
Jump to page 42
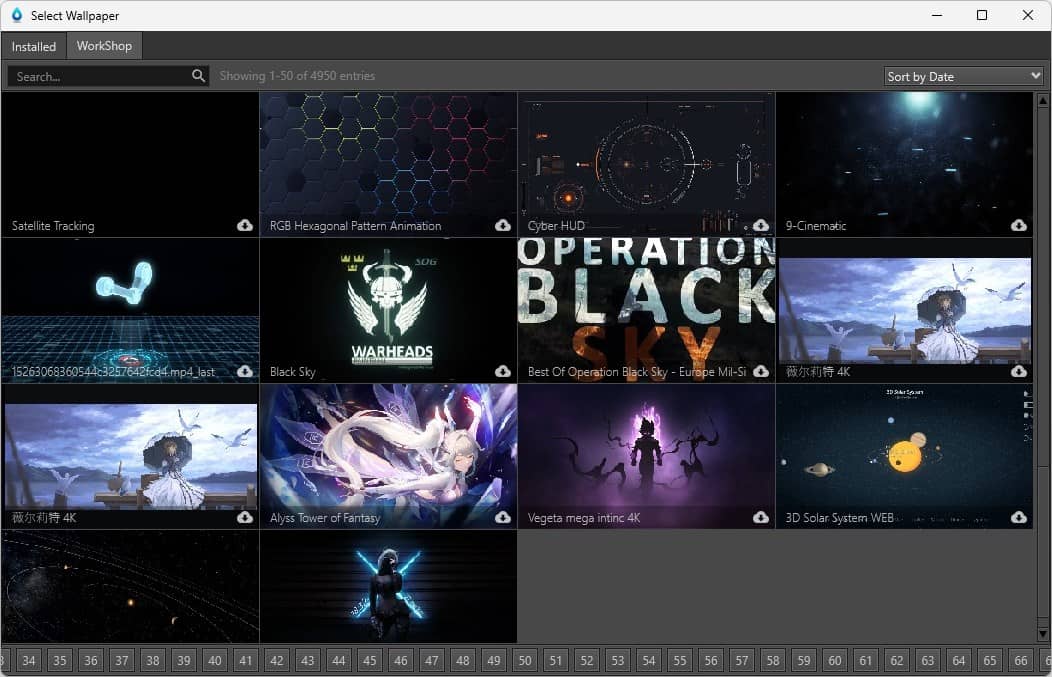click(x=276, y=661)
